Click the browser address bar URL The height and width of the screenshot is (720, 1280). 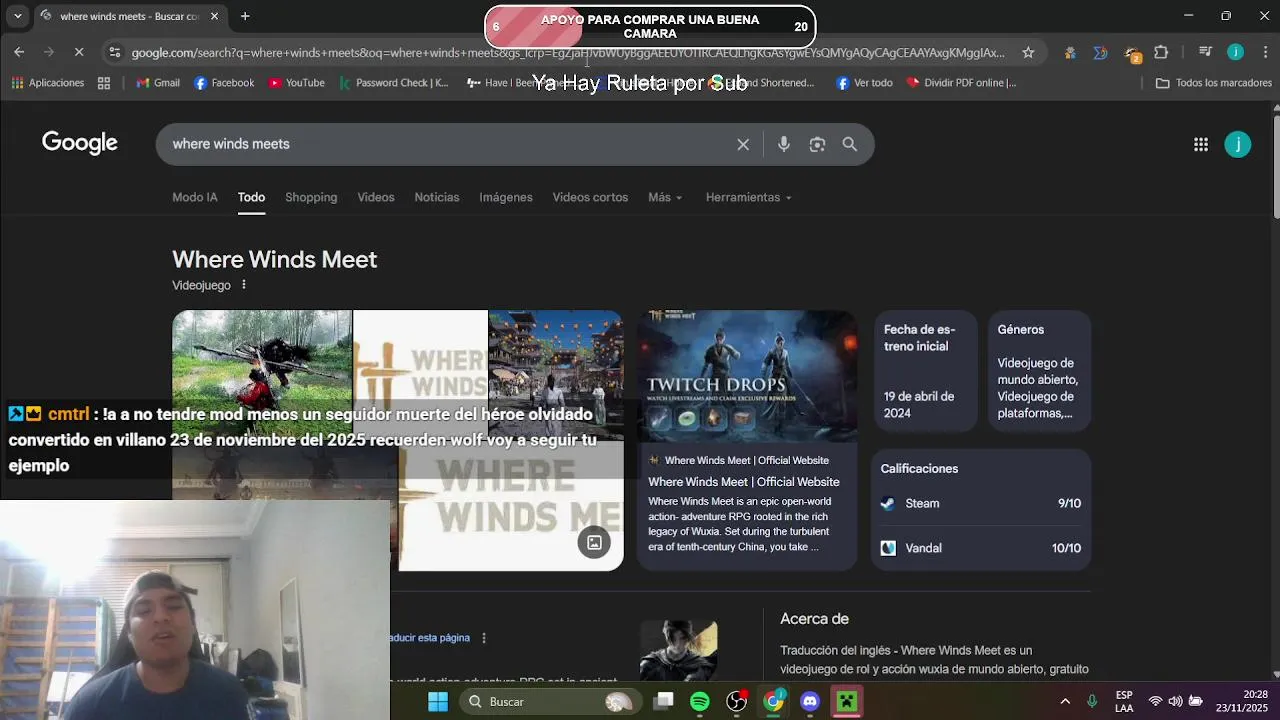568,52
